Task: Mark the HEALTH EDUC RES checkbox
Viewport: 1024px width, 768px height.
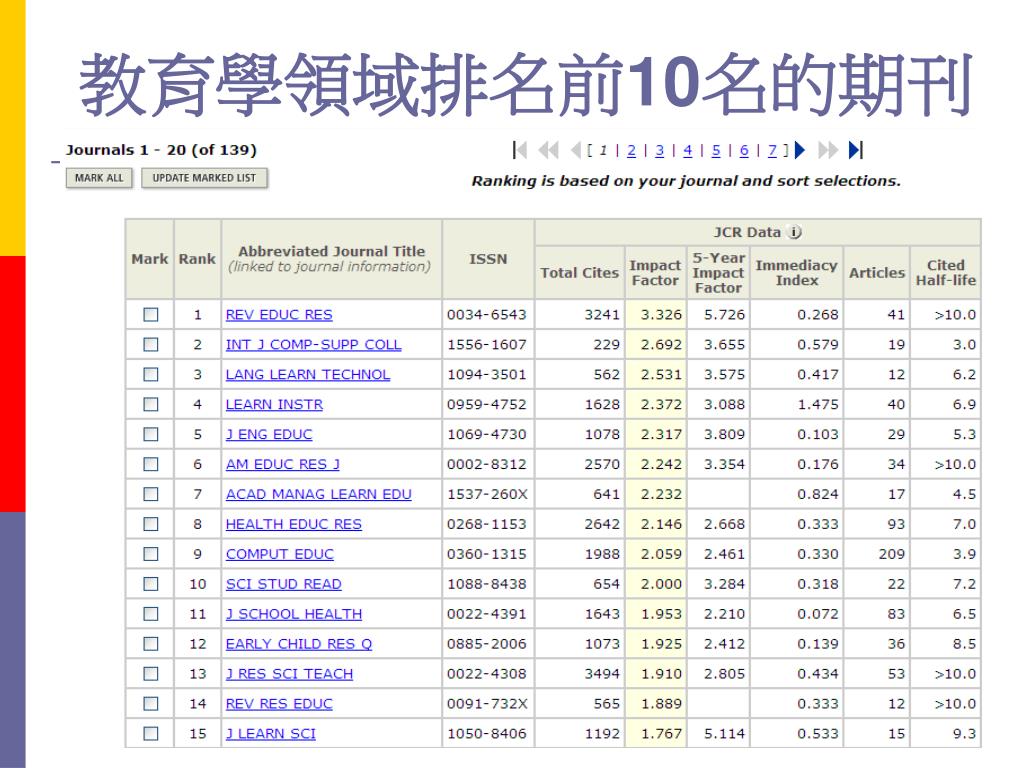Action: click(x=151, y=524)
